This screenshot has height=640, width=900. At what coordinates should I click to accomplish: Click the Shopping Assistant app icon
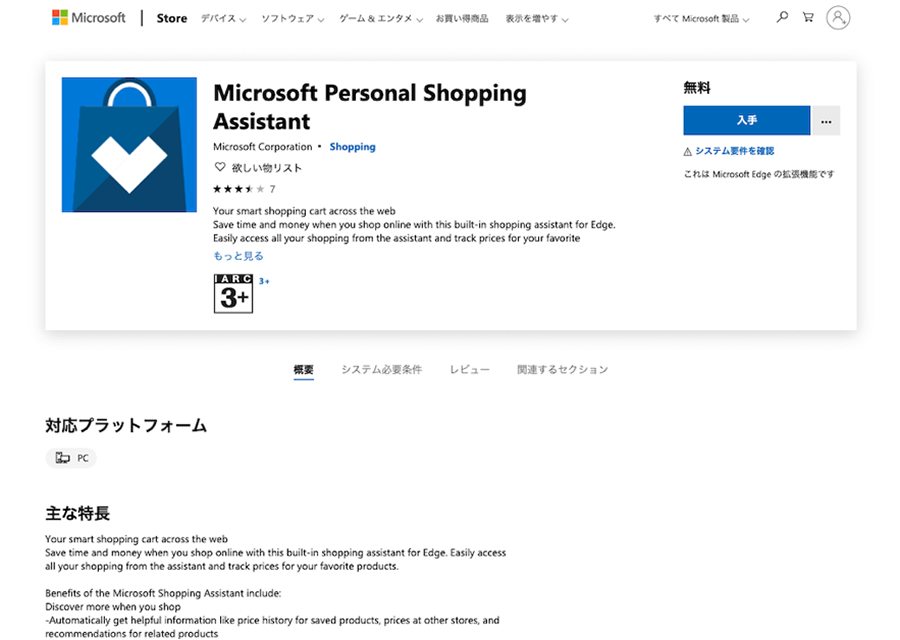click(x=128, y=145)
